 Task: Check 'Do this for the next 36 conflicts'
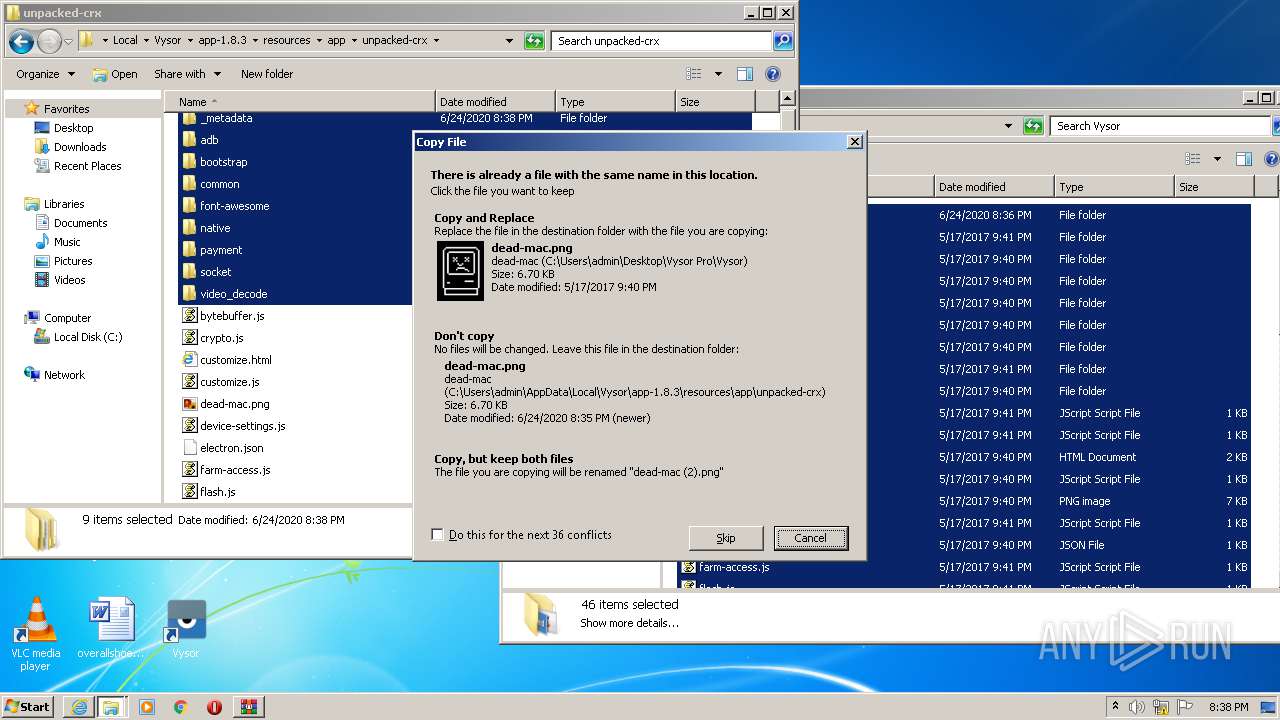(x=437, y=535)
